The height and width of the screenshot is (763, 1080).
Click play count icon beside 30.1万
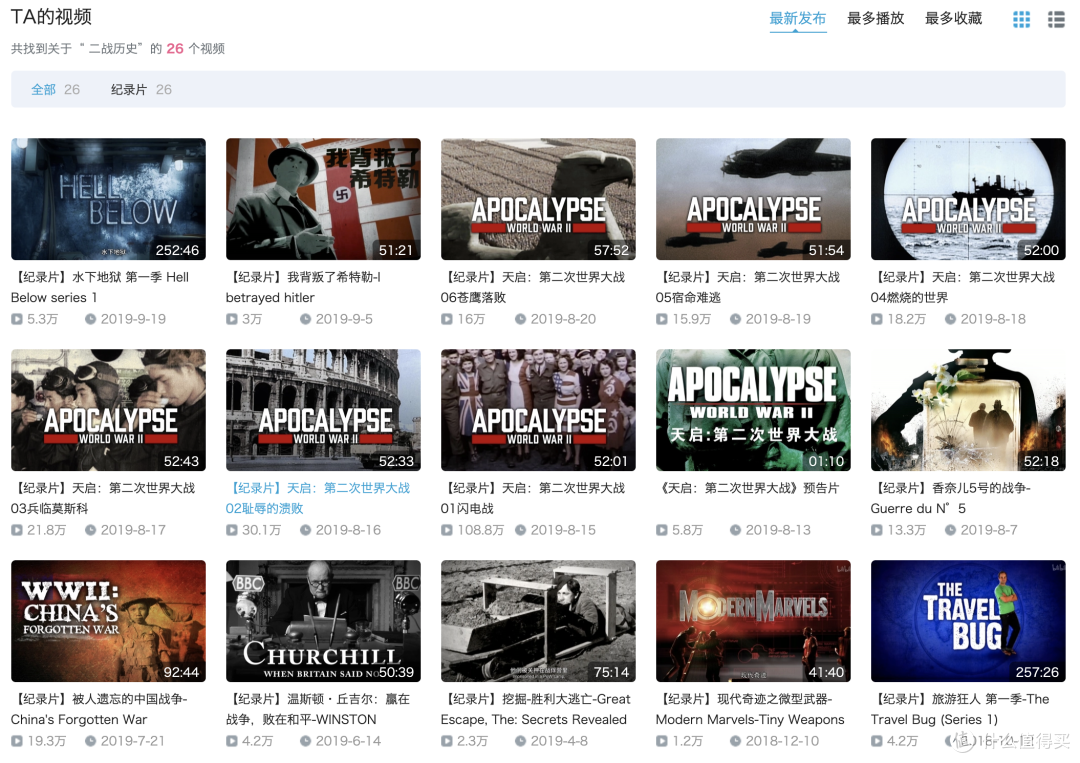pos(232,530)
